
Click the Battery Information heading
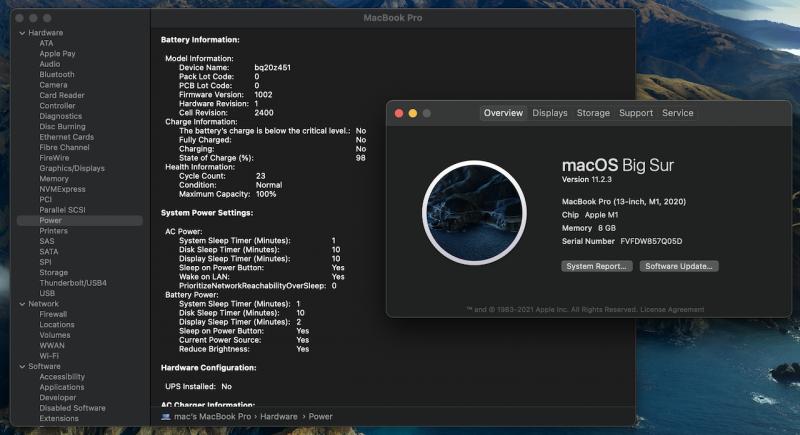click(x=200, y=40)
